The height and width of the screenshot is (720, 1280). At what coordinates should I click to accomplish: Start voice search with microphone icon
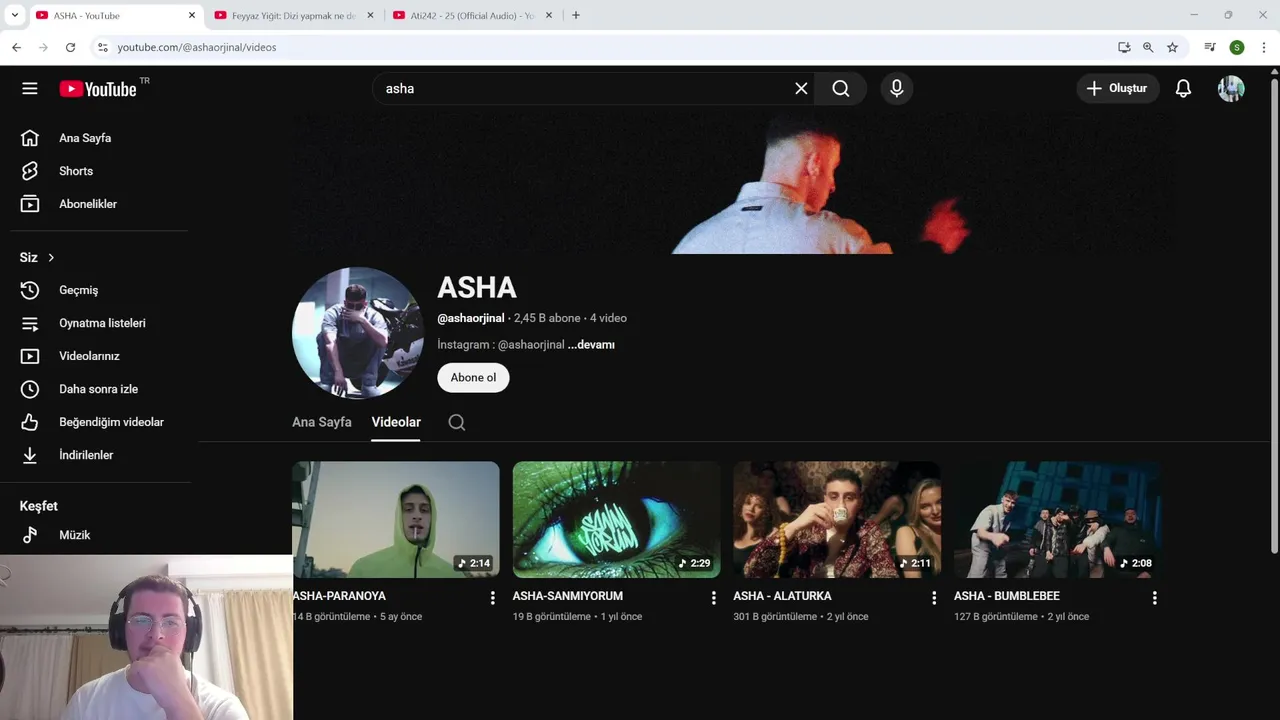[x=897, y=89]
